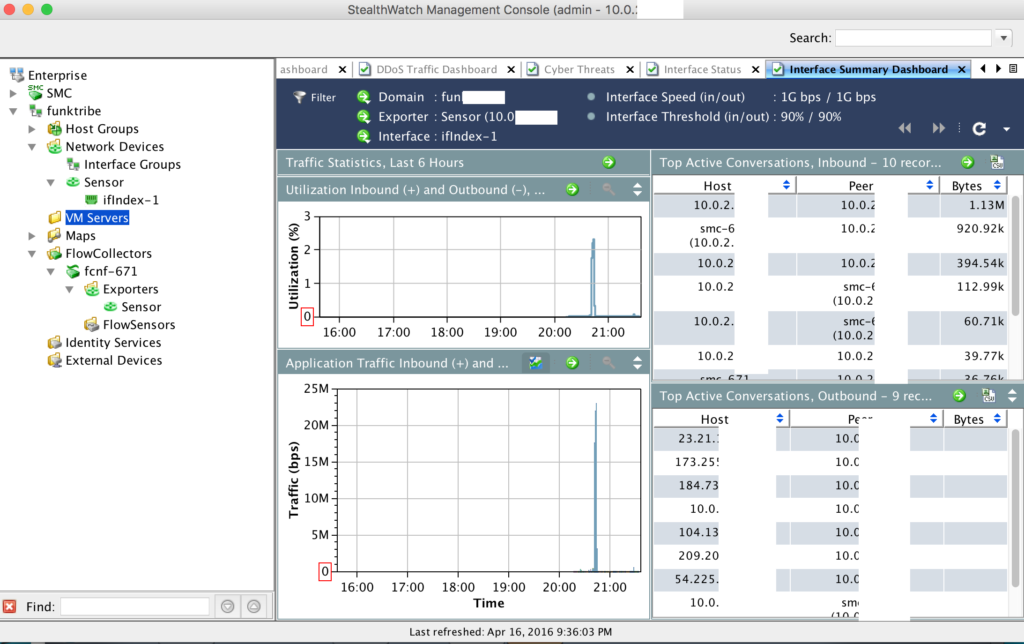Click the green arrow next to Domain
This screenshot has width=1024, height=644.
[364, 98]
